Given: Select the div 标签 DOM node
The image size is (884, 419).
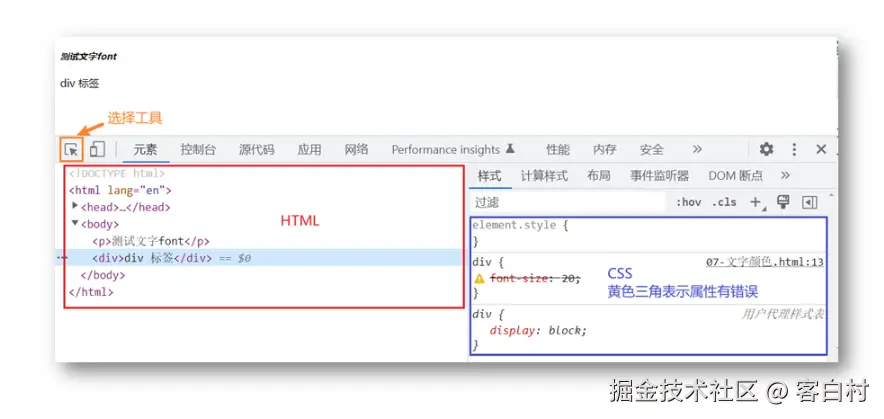Looking at the screenshot, I should coord(152,258).
